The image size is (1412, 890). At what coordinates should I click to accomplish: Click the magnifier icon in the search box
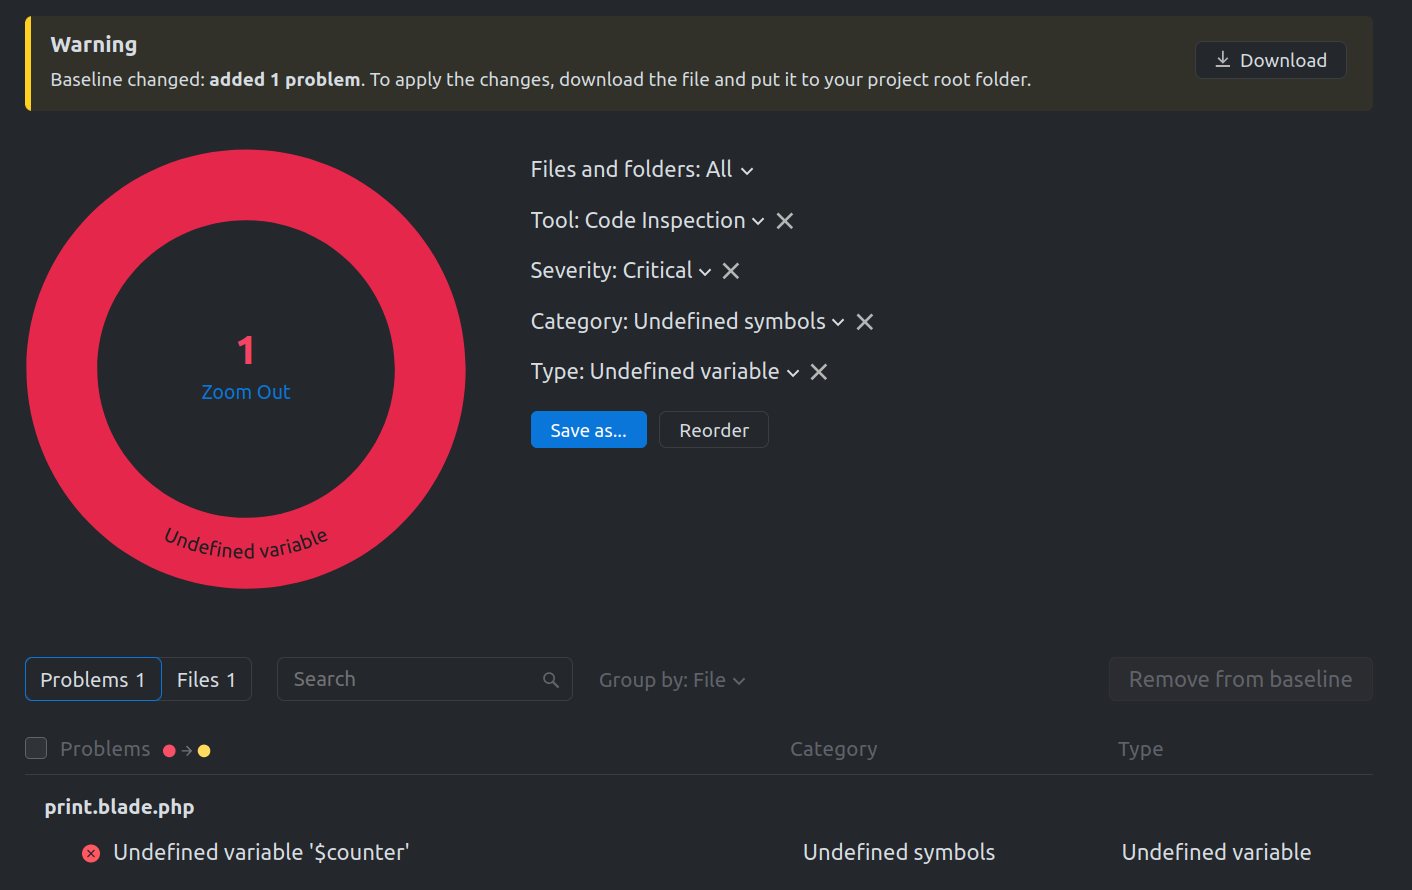coord(551,679)
